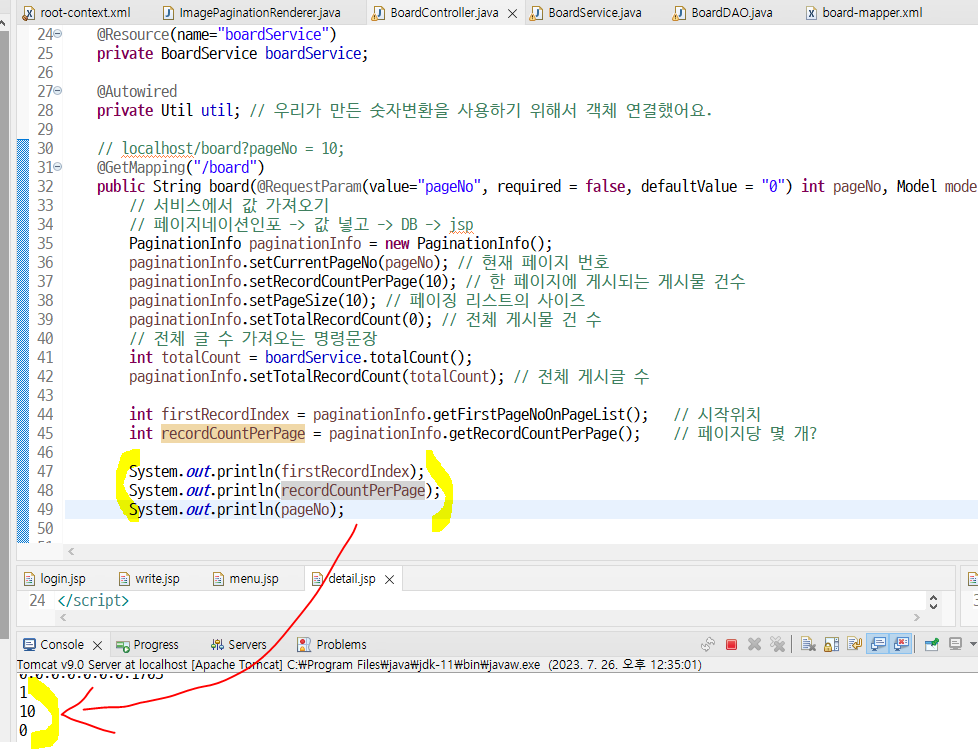
Task: Click the down arrow of detail.jsp vertical scroller
Action: click(x=933, y=606)
